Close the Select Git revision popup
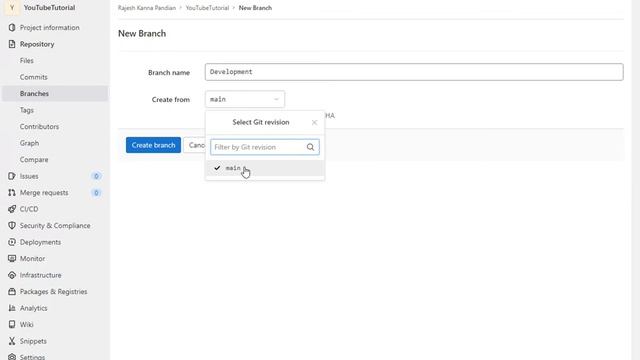The width and height of the screenshot is (640, 360). point(314,122)
